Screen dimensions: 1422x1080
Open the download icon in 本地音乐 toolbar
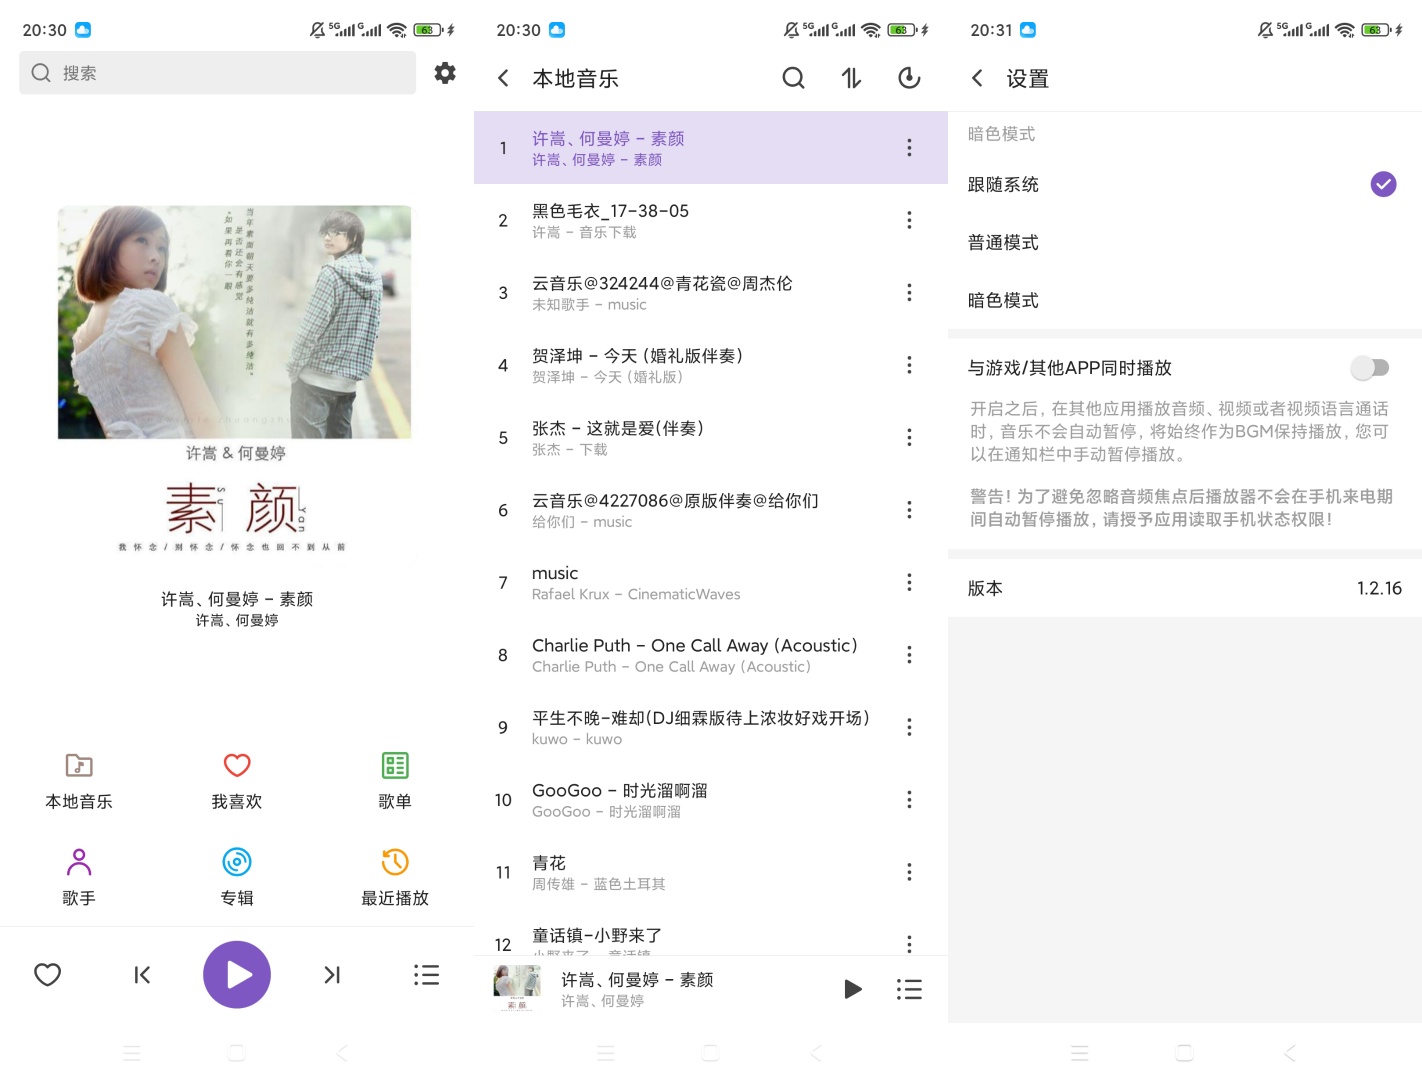909,77
